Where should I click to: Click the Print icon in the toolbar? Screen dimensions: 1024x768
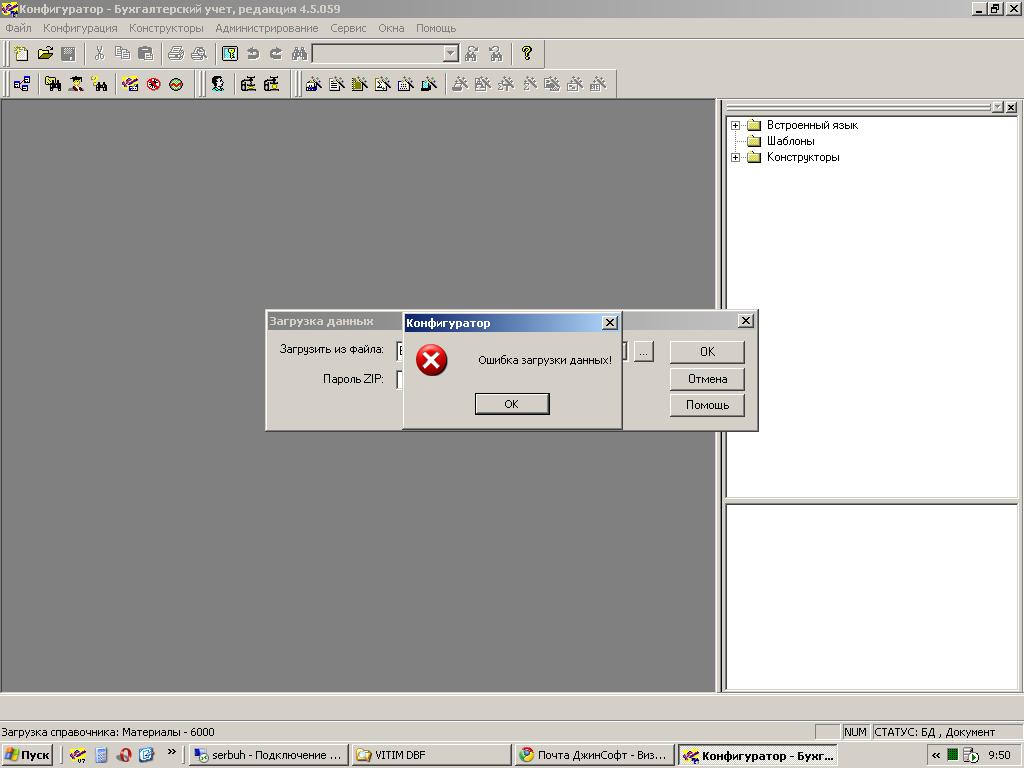coord(176,54)
